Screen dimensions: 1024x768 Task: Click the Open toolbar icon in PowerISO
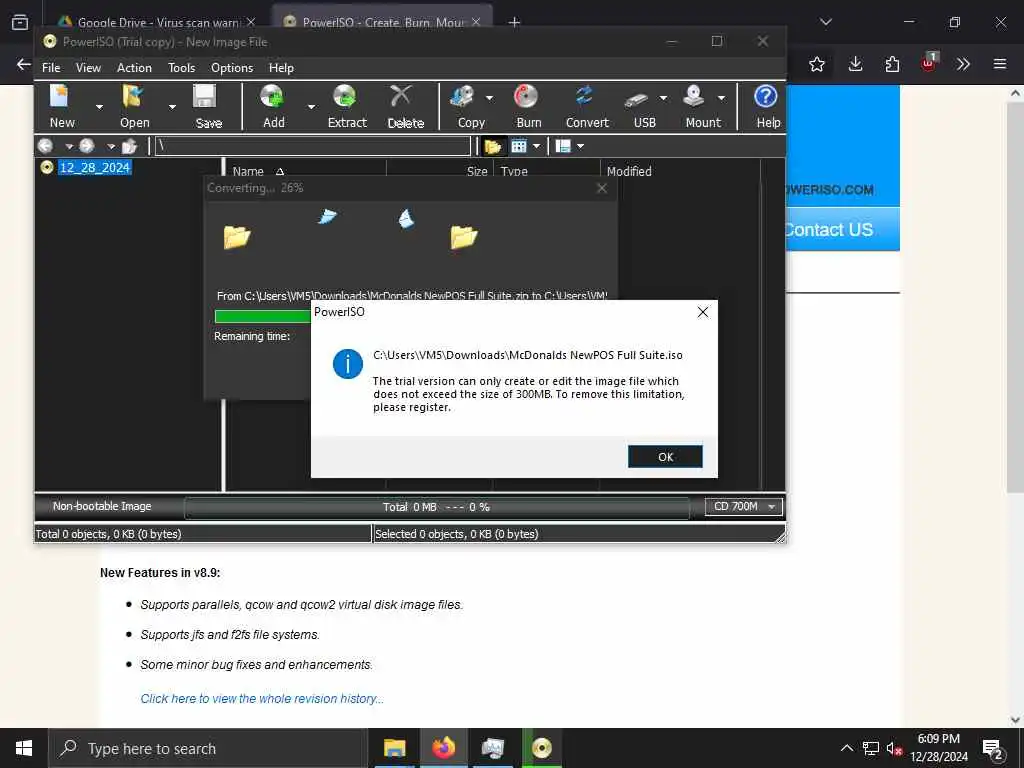pyautogui.click(x=133, y=97)
